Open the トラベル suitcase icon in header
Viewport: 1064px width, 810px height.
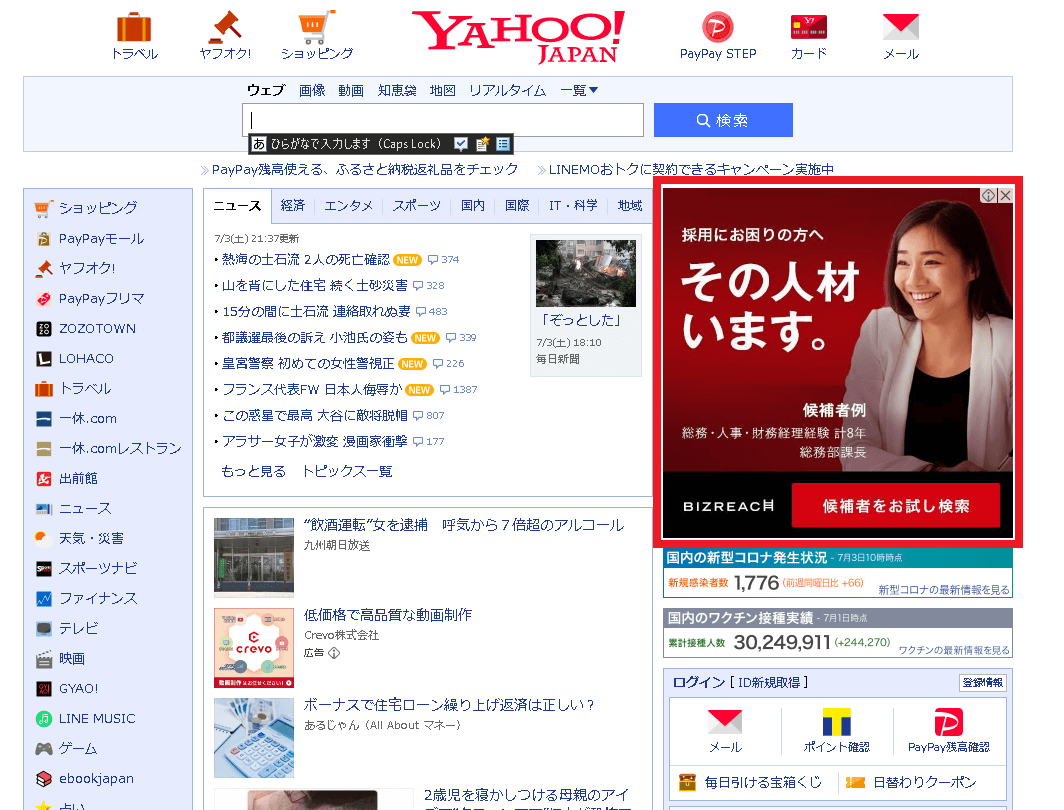click(x=134, y=28)
